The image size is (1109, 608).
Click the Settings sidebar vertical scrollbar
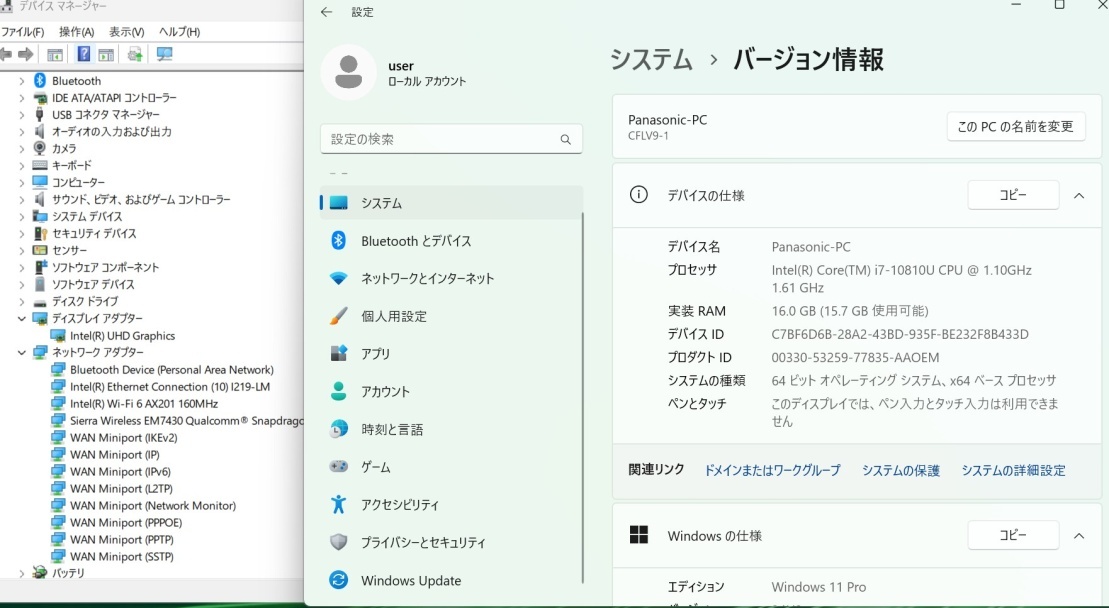click(x=583, y=397)
